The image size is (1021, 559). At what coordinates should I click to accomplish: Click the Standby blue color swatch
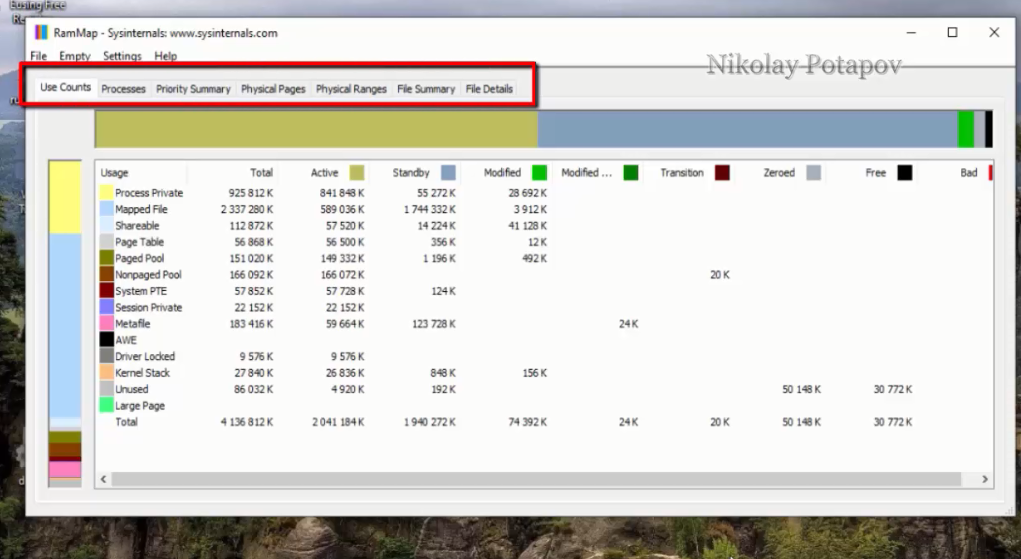[x=448, y=173]
